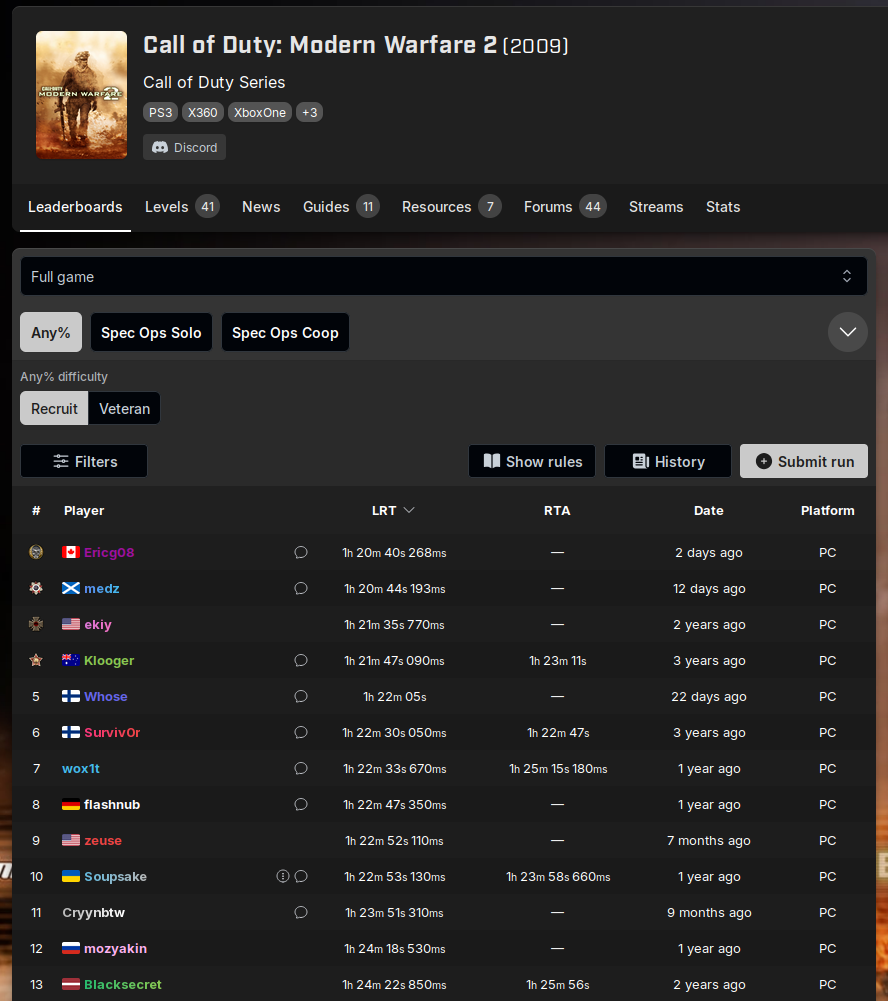Click the info icon on Soupsake's row
Screen dimensions: 888x1001
[x=282, y=876]
